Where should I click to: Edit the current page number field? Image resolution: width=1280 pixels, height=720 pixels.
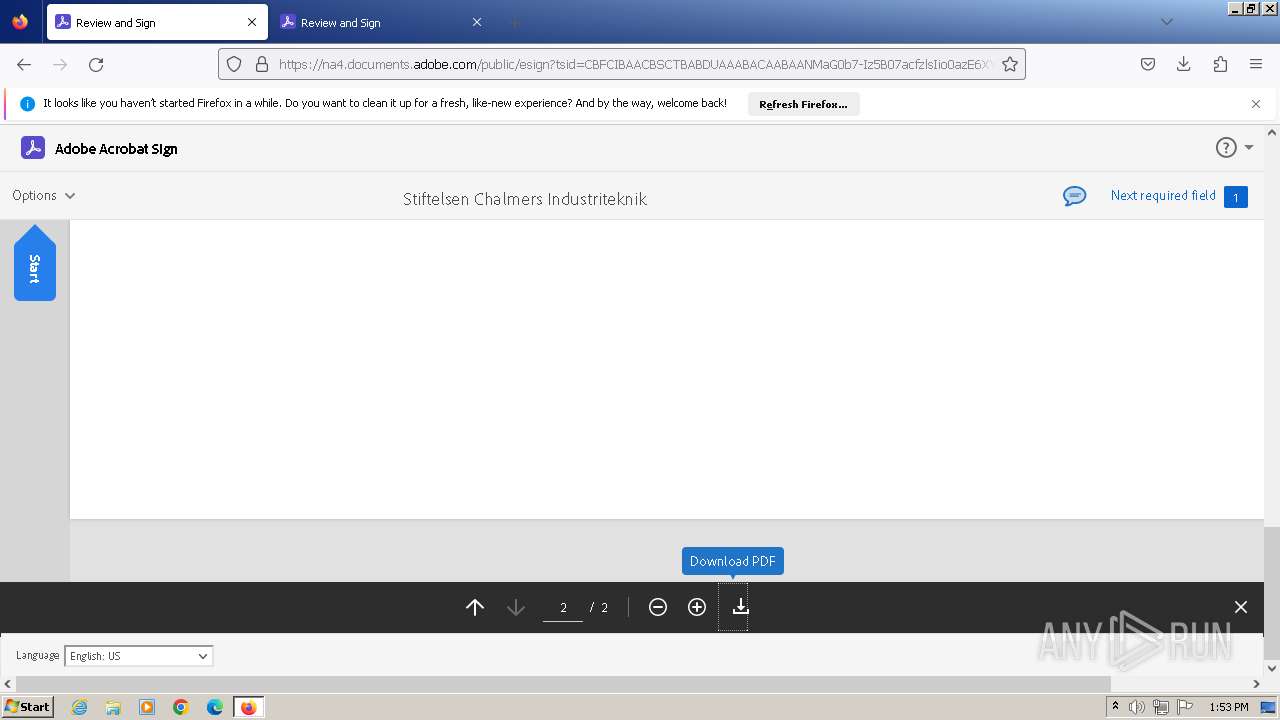click(563, 607)
